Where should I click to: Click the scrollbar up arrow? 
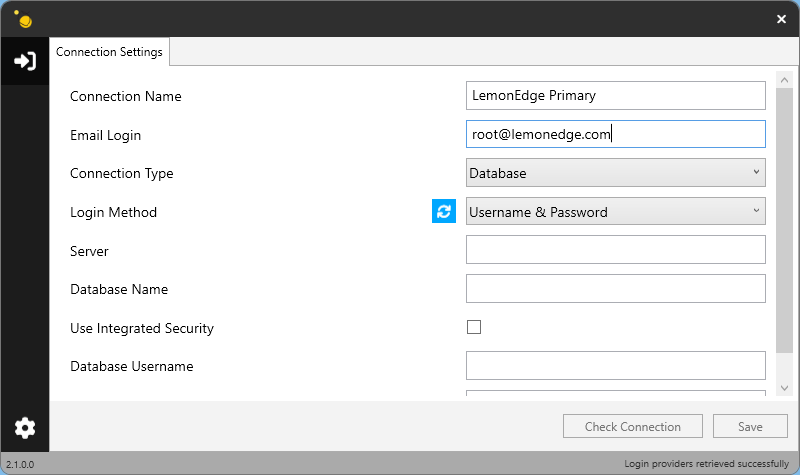pyautogui.click(x=784, y=80)
